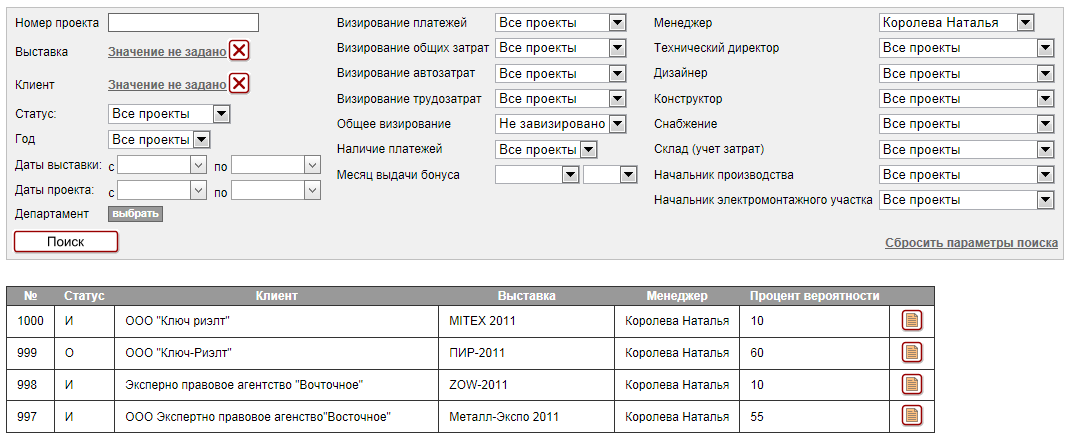This screenshot has width=1070, height=433.
Task: Clear the Выставка value with red X
Action: point(239,52)
